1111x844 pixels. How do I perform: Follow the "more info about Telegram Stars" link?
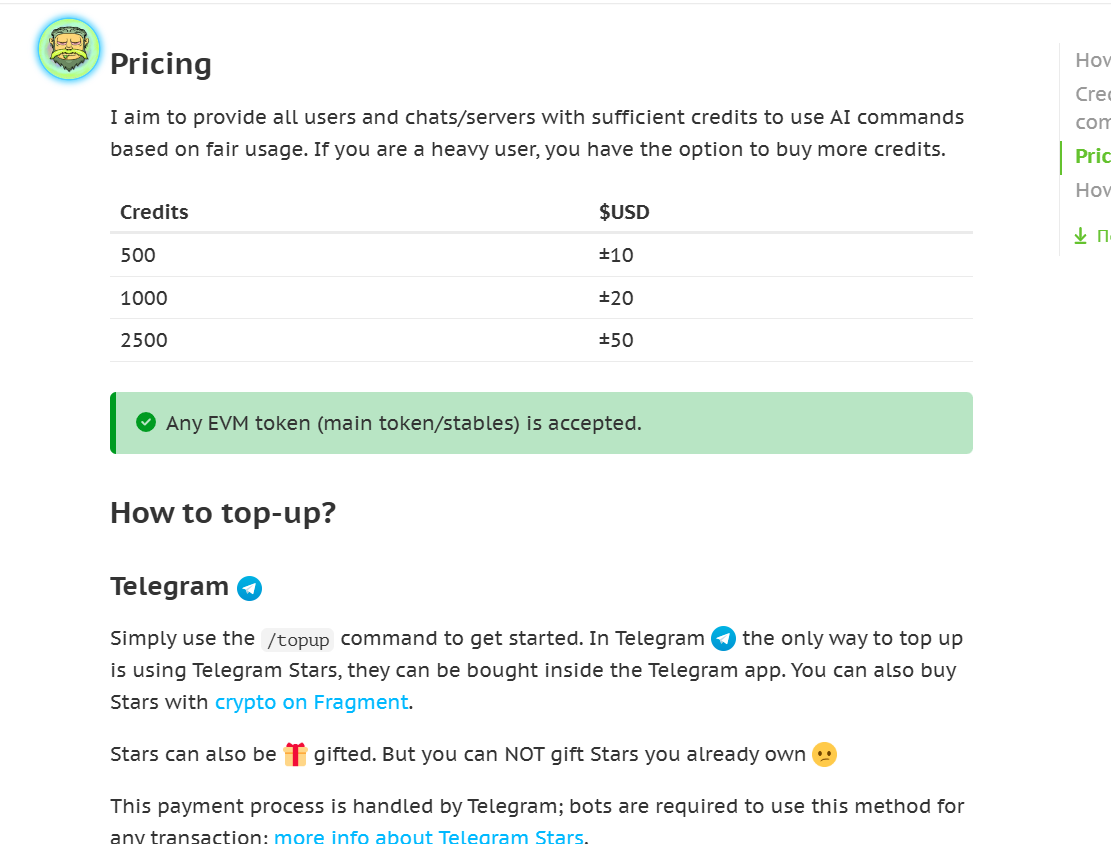tap(428, 837)
